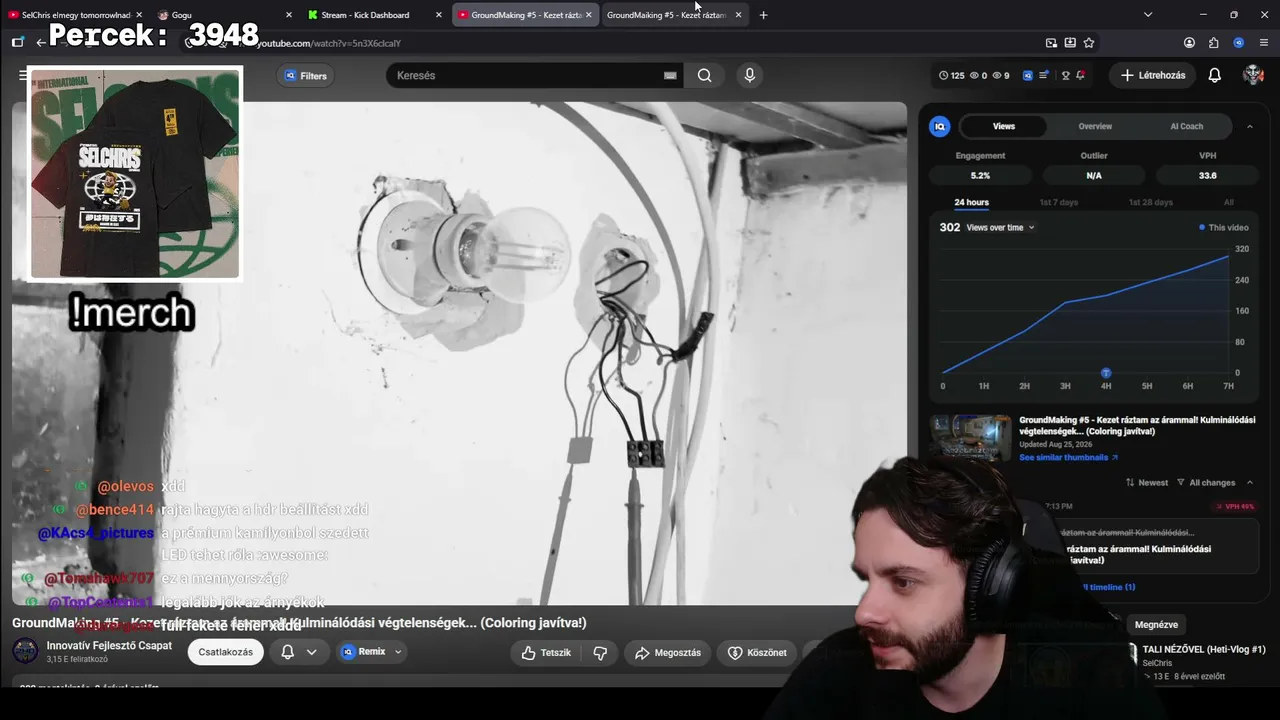The height and width of the screenshot is (720, 1280).
Task: Open the Innovatív Fejlesztő Csapat channel name
Action: click(x=109, y=646)
